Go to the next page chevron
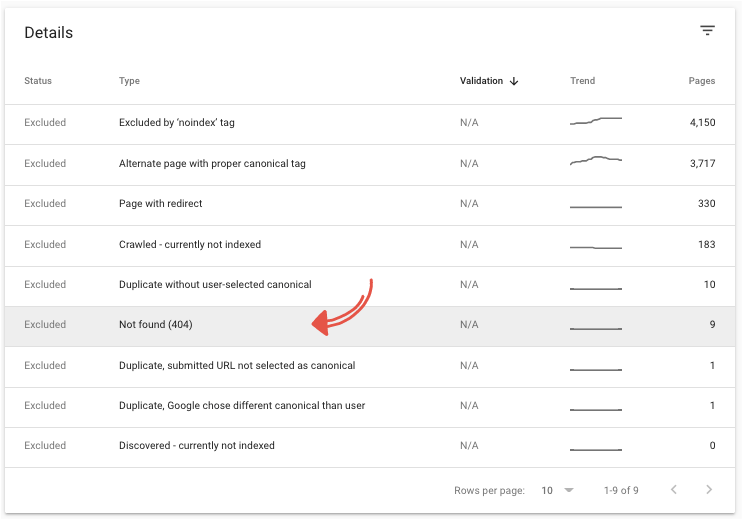Screen dimensions: 742x519 pyautogui.click(x=708, y=490)
